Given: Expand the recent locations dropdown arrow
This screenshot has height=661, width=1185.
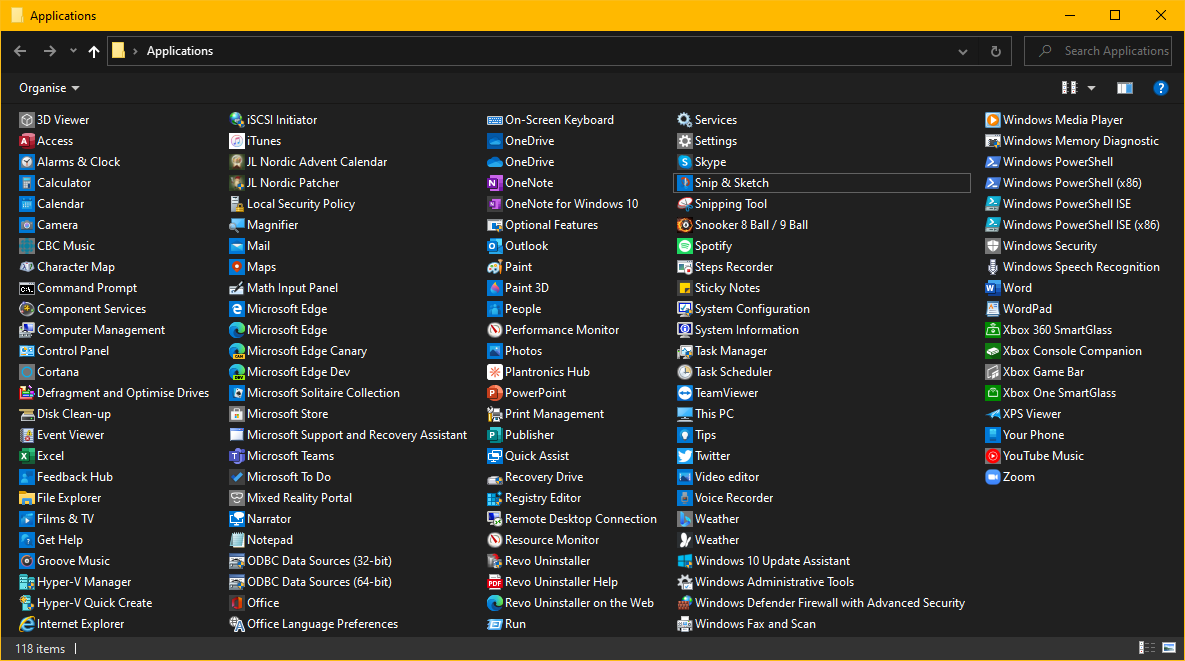Looking at the screenshot, I should pyautogui.click(x=73, y=51).
